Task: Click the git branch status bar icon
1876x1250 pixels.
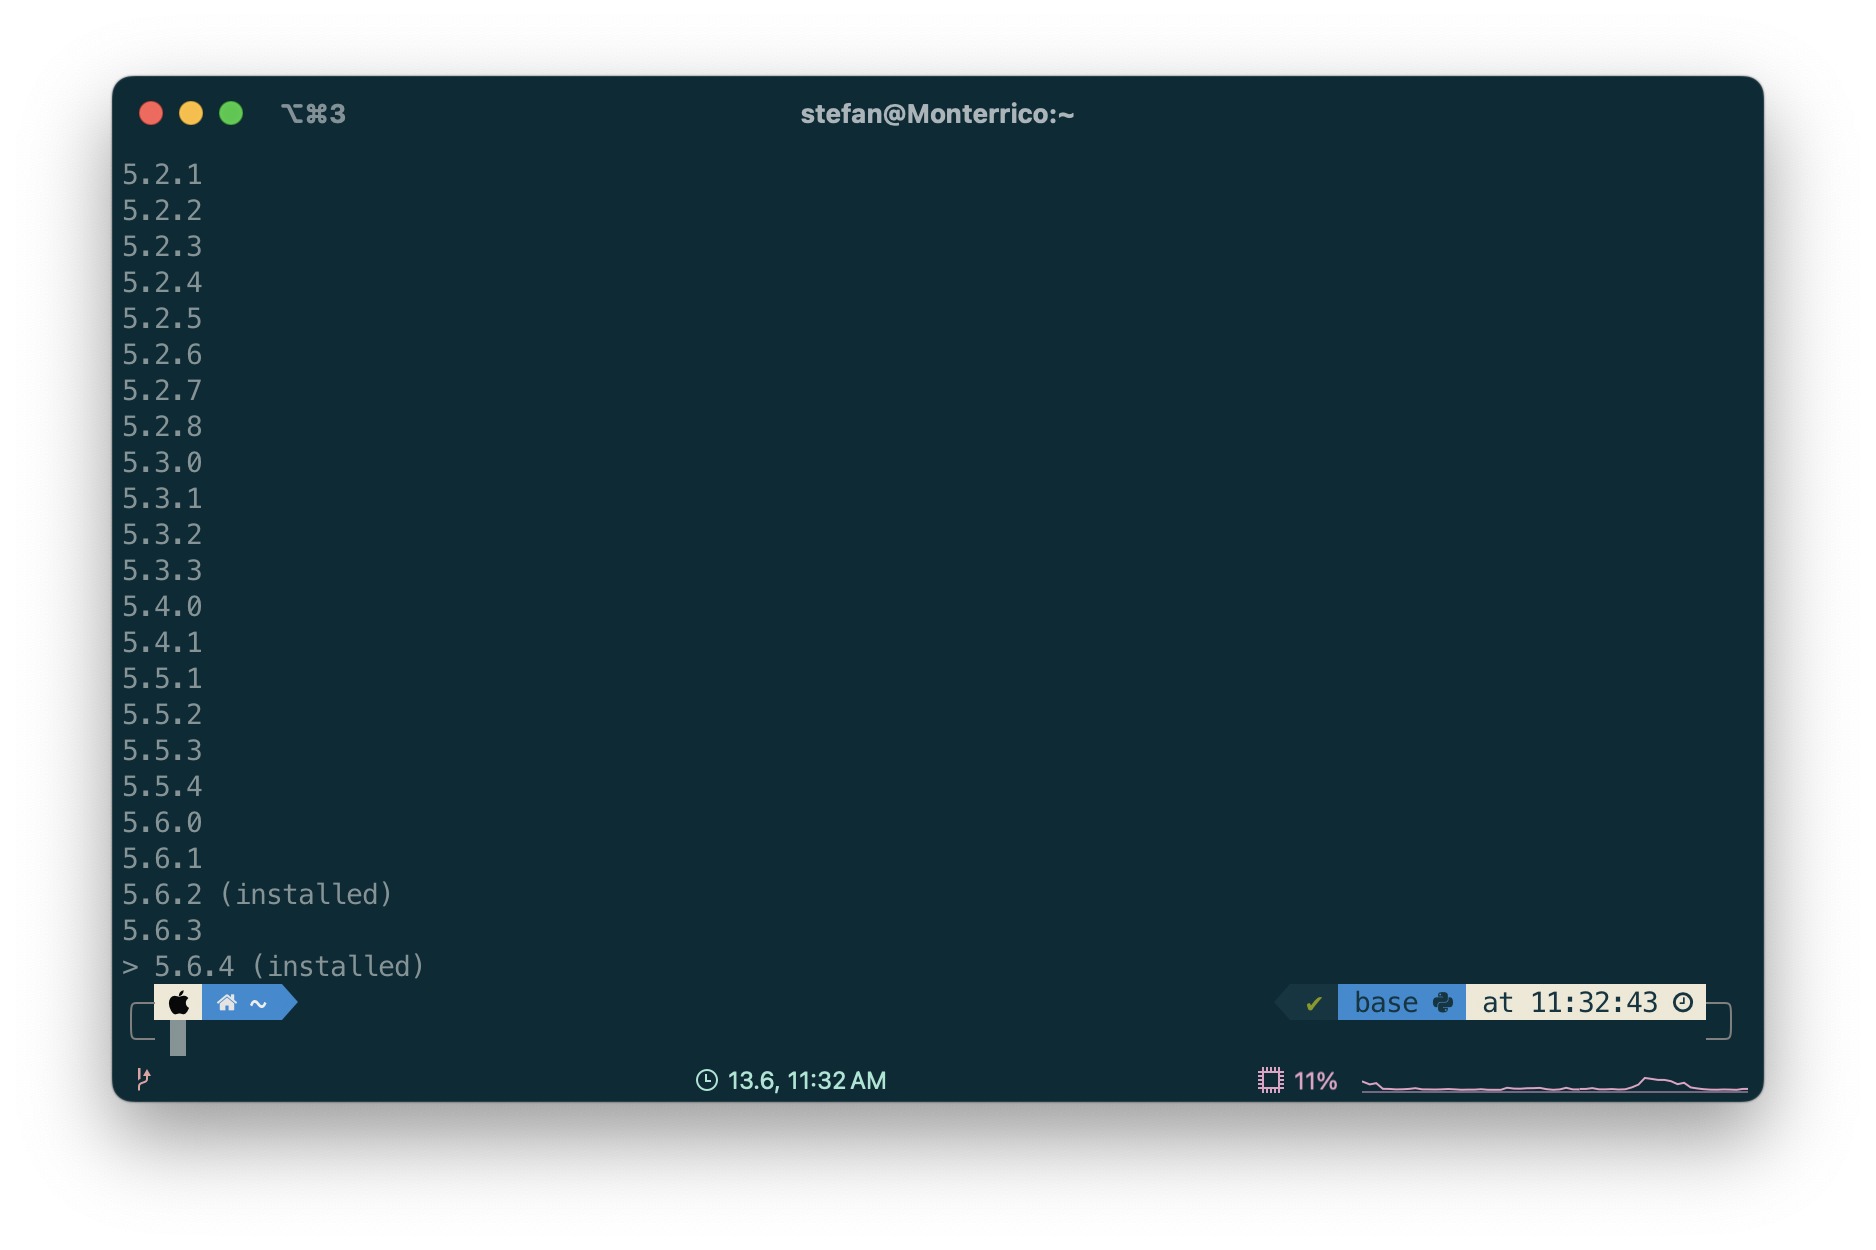Action: pos(143,1078)
